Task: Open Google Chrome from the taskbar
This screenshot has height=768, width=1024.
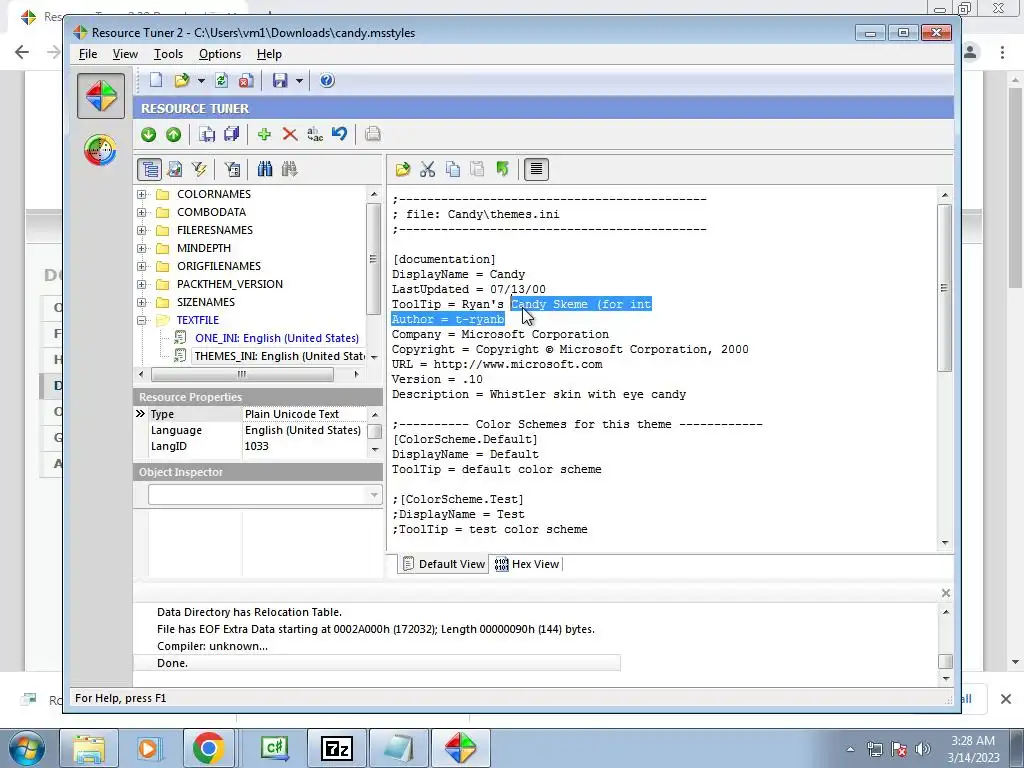Action: click(x=208, y=748)
